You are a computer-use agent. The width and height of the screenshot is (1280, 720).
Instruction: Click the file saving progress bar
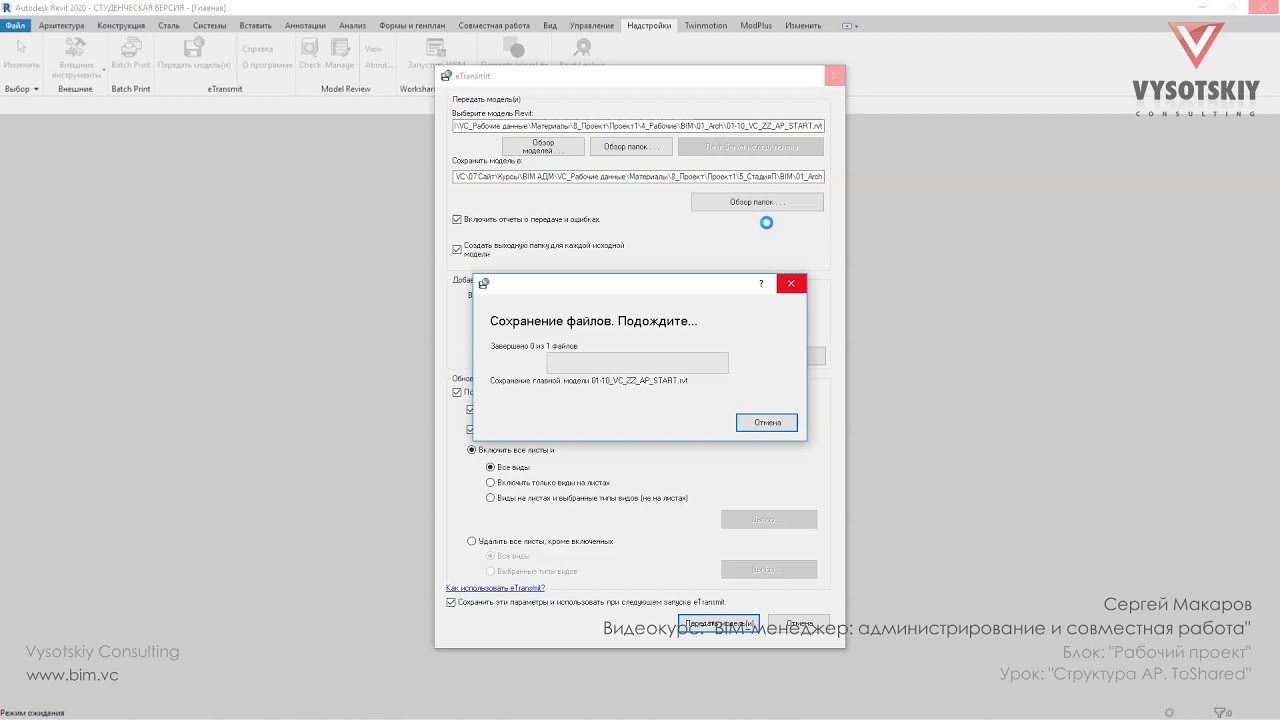637,363
